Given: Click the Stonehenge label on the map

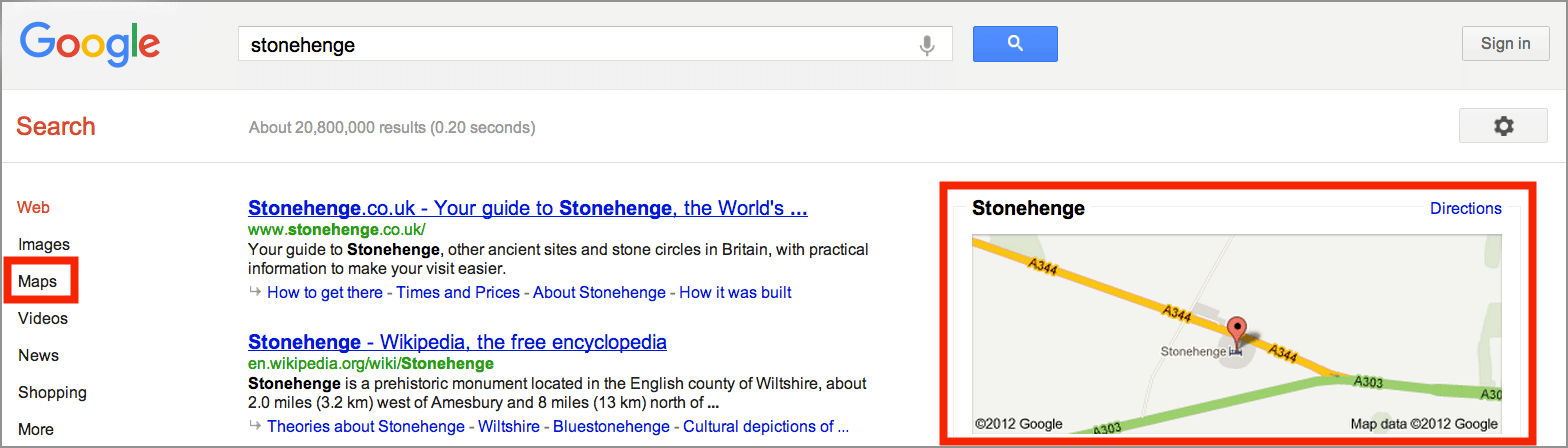Looking at the screenshot, I should (1192, 352).
